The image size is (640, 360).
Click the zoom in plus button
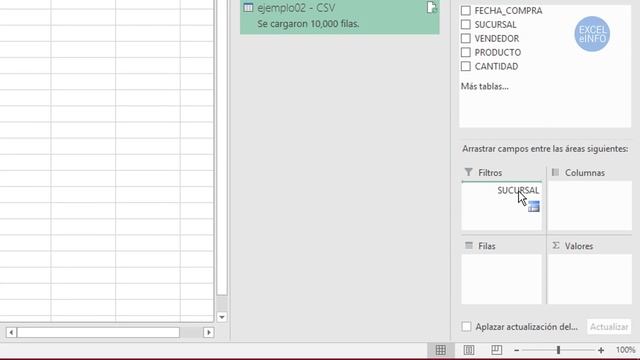coord(601,350)
